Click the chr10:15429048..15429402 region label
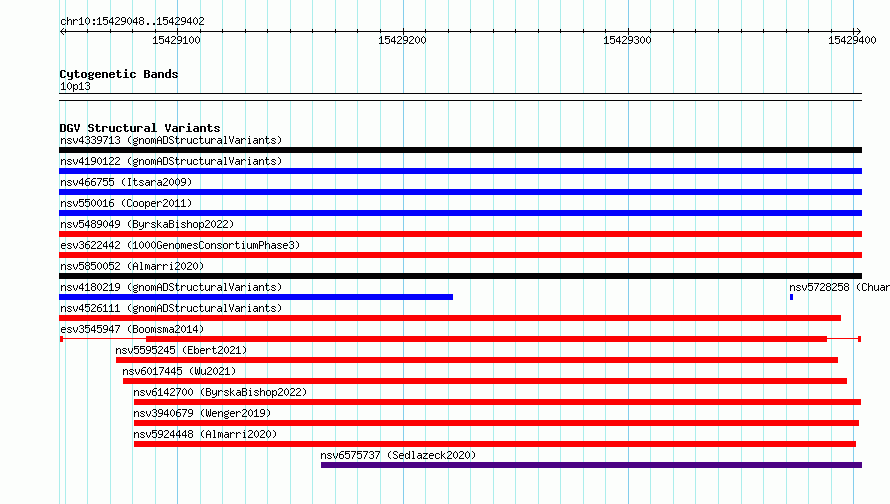 [132, 21]
